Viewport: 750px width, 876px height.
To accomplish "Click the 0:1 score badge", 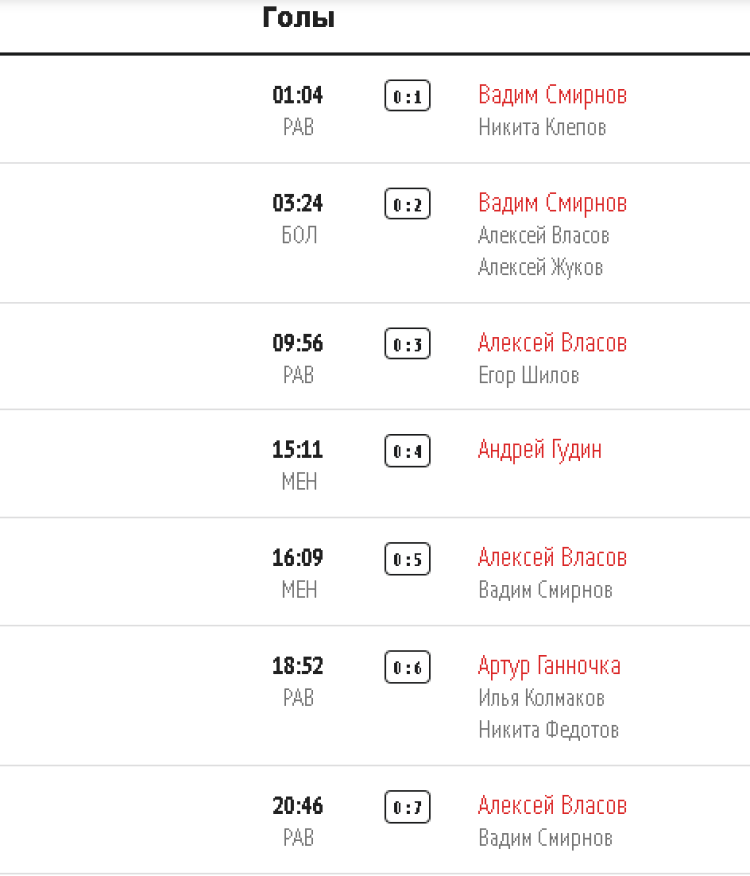I will coord(407,96).
